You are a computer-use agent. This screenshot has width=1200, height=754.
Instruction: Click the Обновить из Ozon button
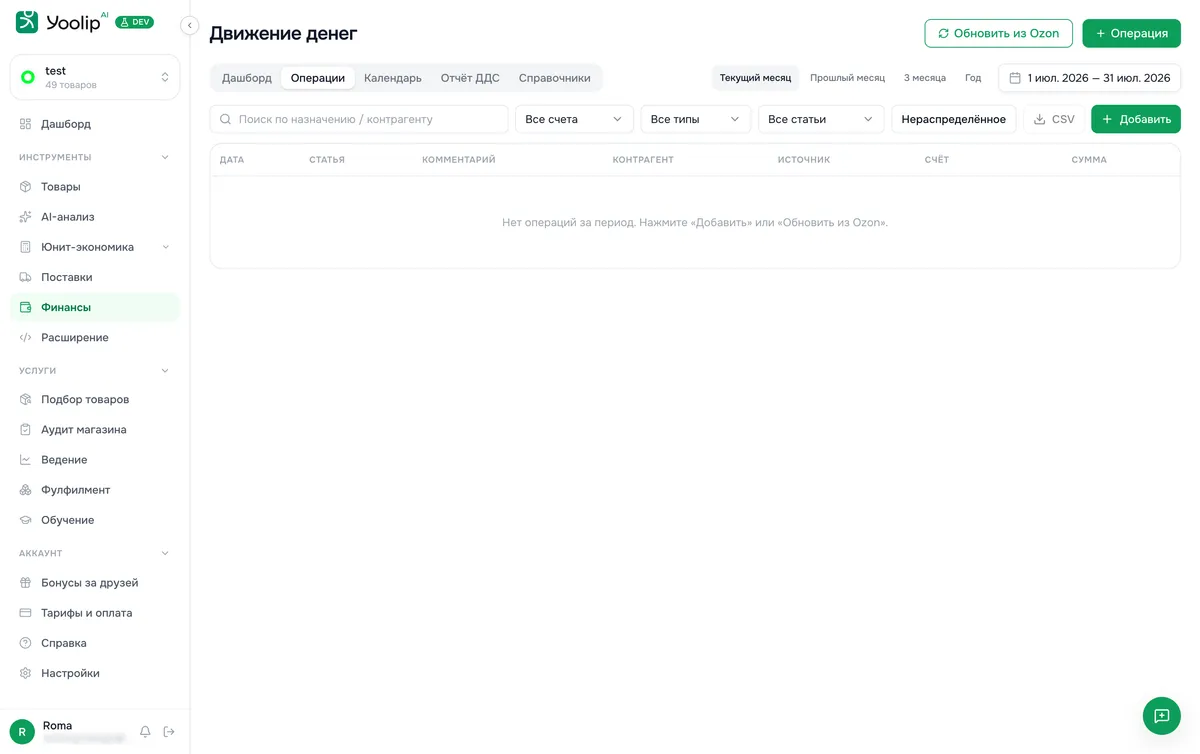click(x=998, y=33)
